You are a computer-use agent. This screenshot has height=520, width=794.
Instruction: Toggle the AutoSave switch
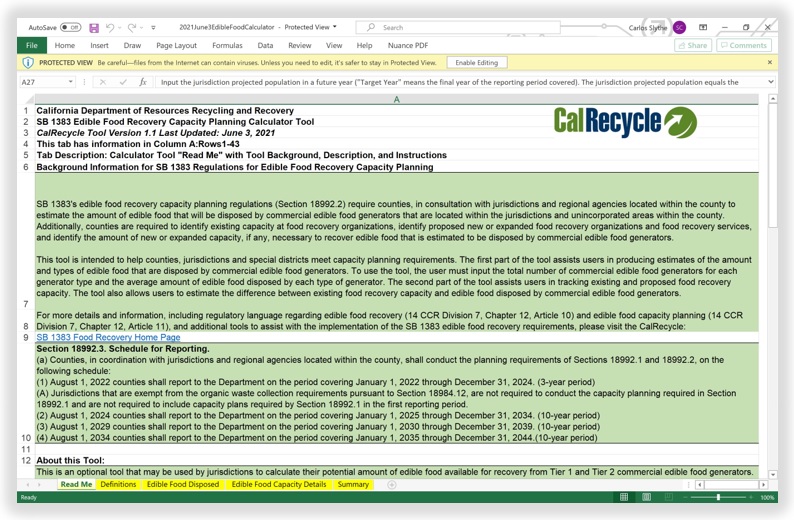(x=70, y=27)
